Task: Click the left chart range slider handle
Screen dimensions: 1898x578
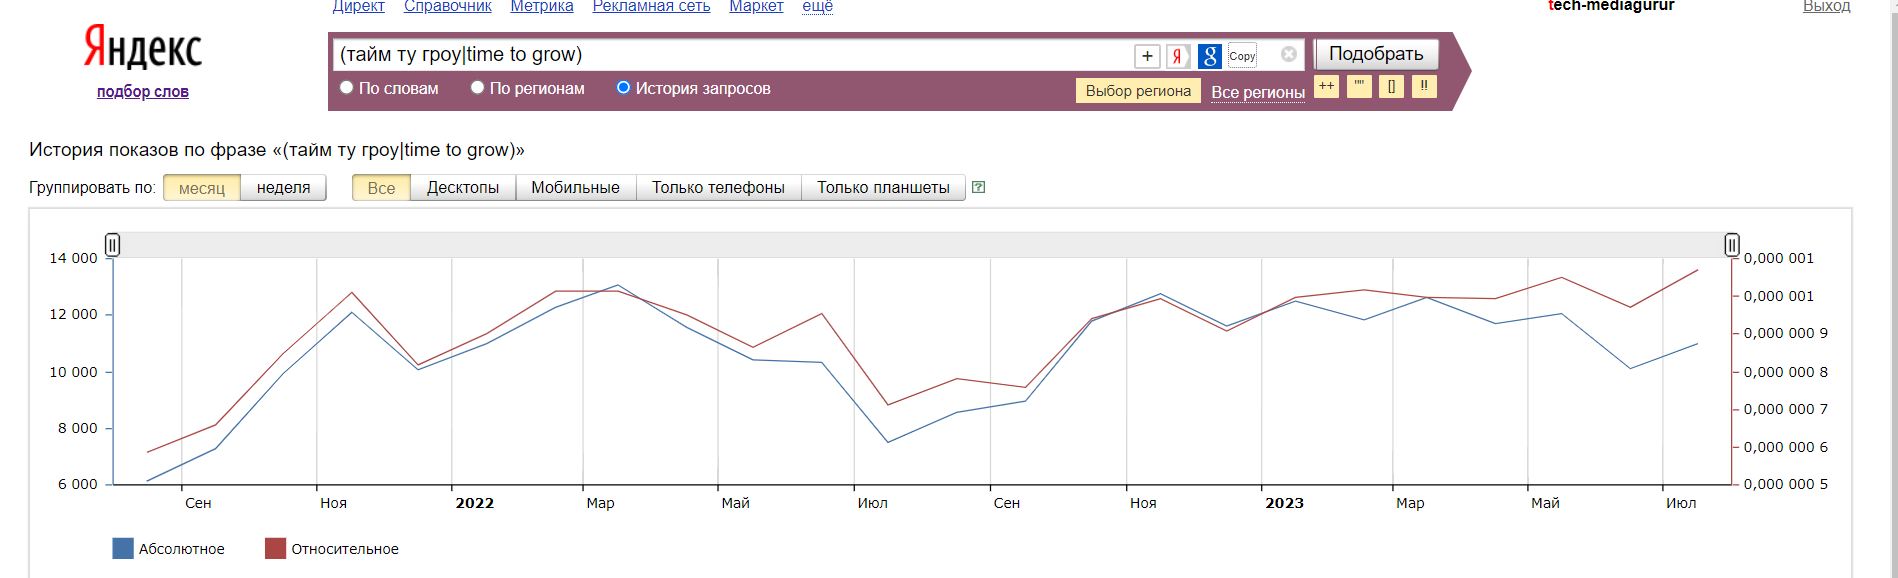Action: (x=113, y=245)
